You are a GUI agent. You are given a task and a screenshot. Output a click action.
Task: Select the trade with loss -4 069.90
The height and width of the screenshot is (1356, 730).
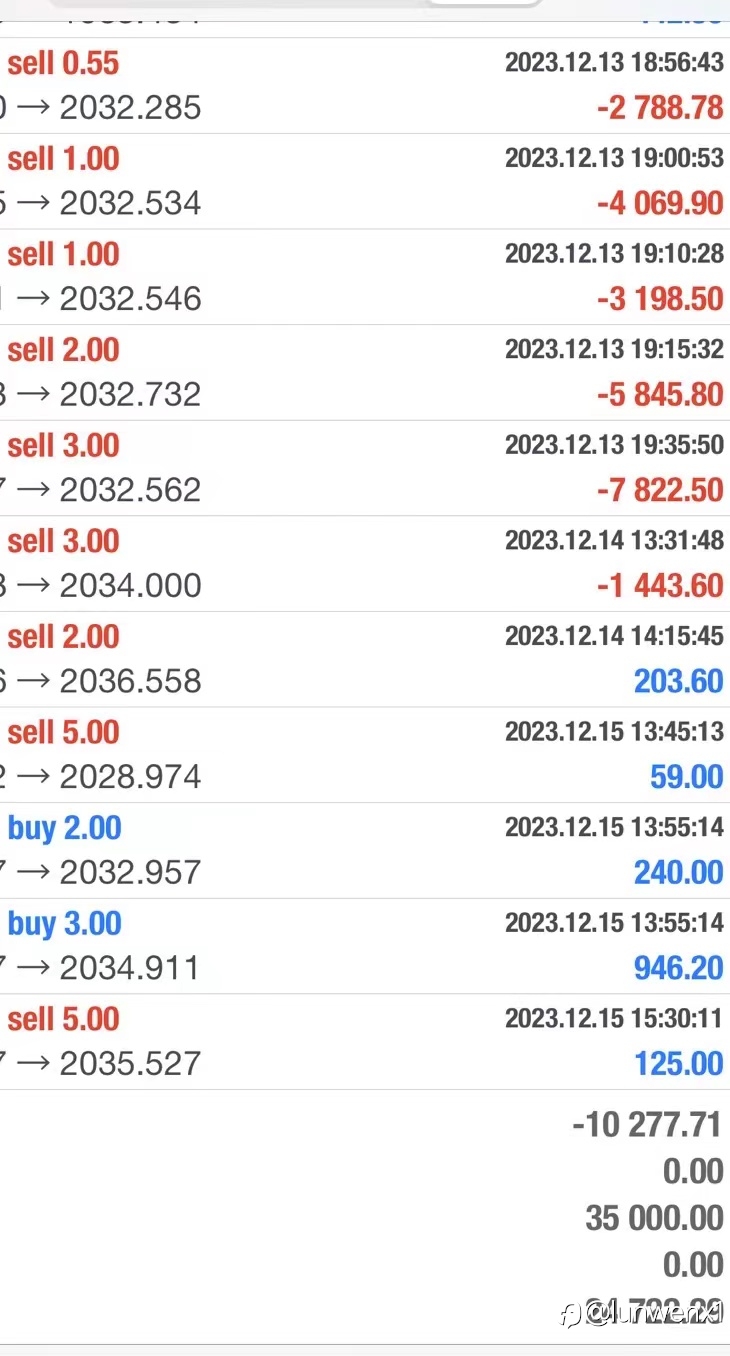tap(365, 182)
